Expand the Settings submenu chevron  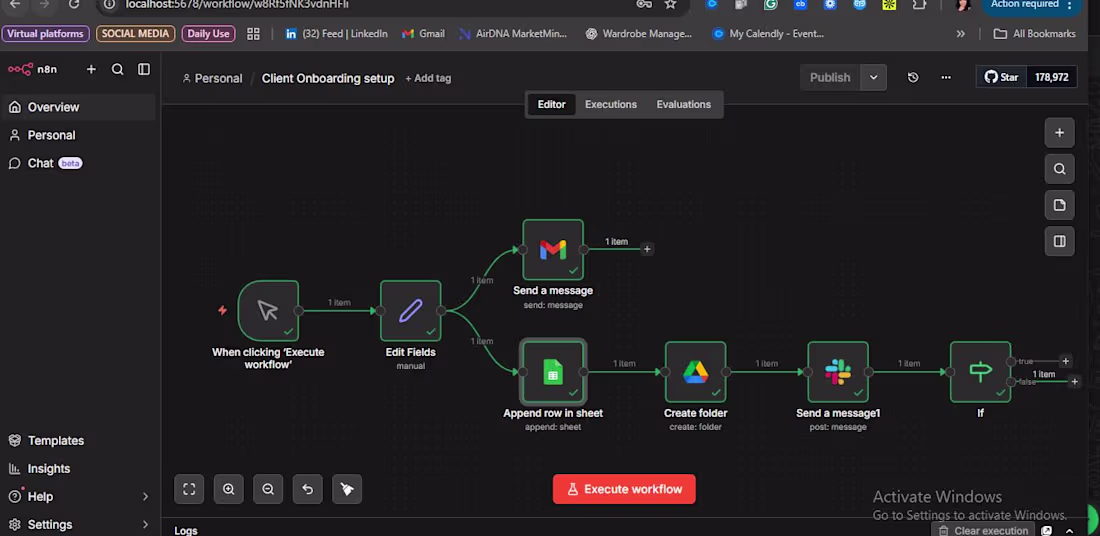pos(145,524)
